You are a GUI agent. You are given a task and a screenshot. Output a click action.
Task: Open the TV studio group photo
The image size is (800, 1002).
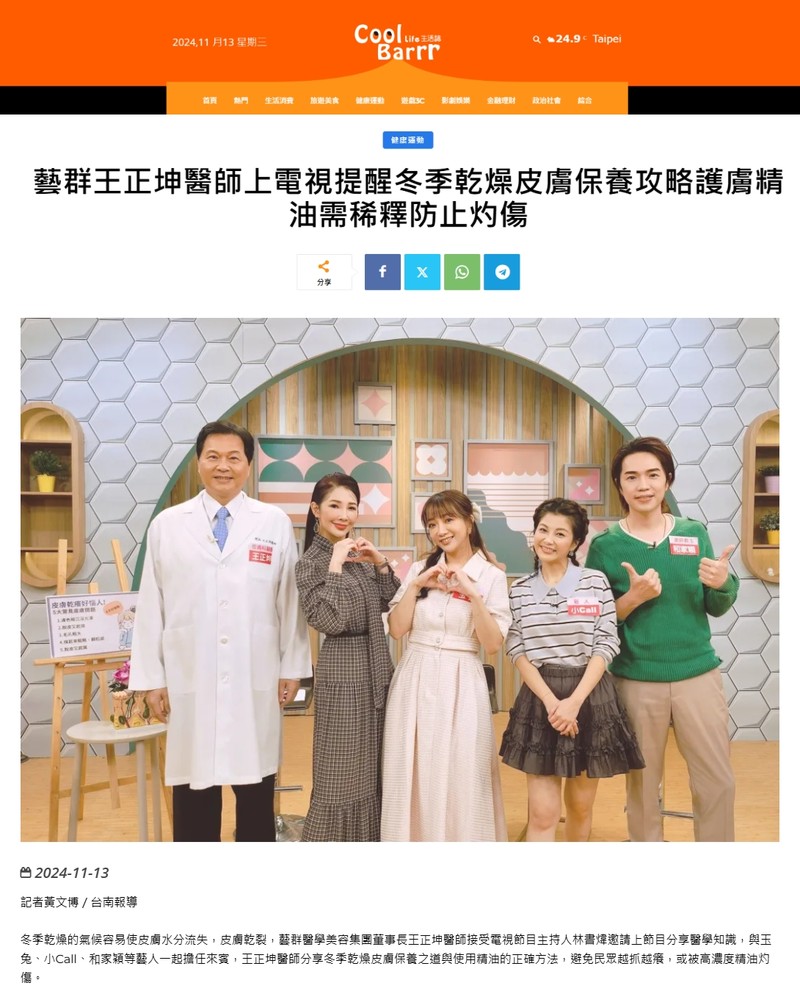click(400, 580)
